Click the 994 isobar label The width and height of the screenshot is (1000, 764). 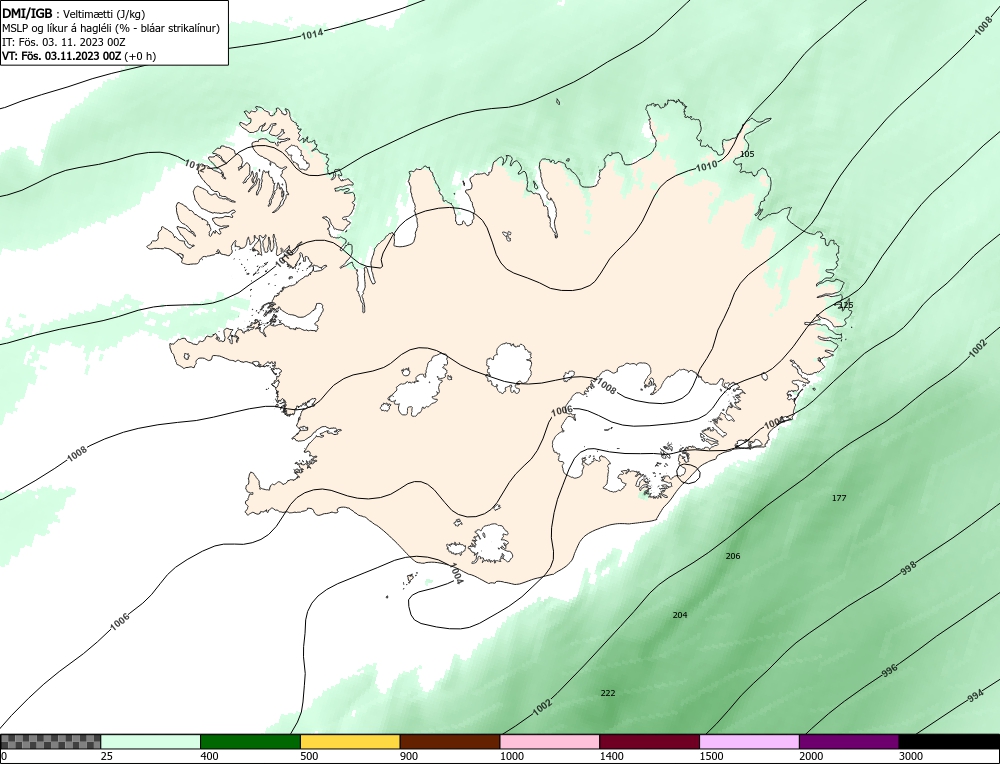tap(975, 697)
